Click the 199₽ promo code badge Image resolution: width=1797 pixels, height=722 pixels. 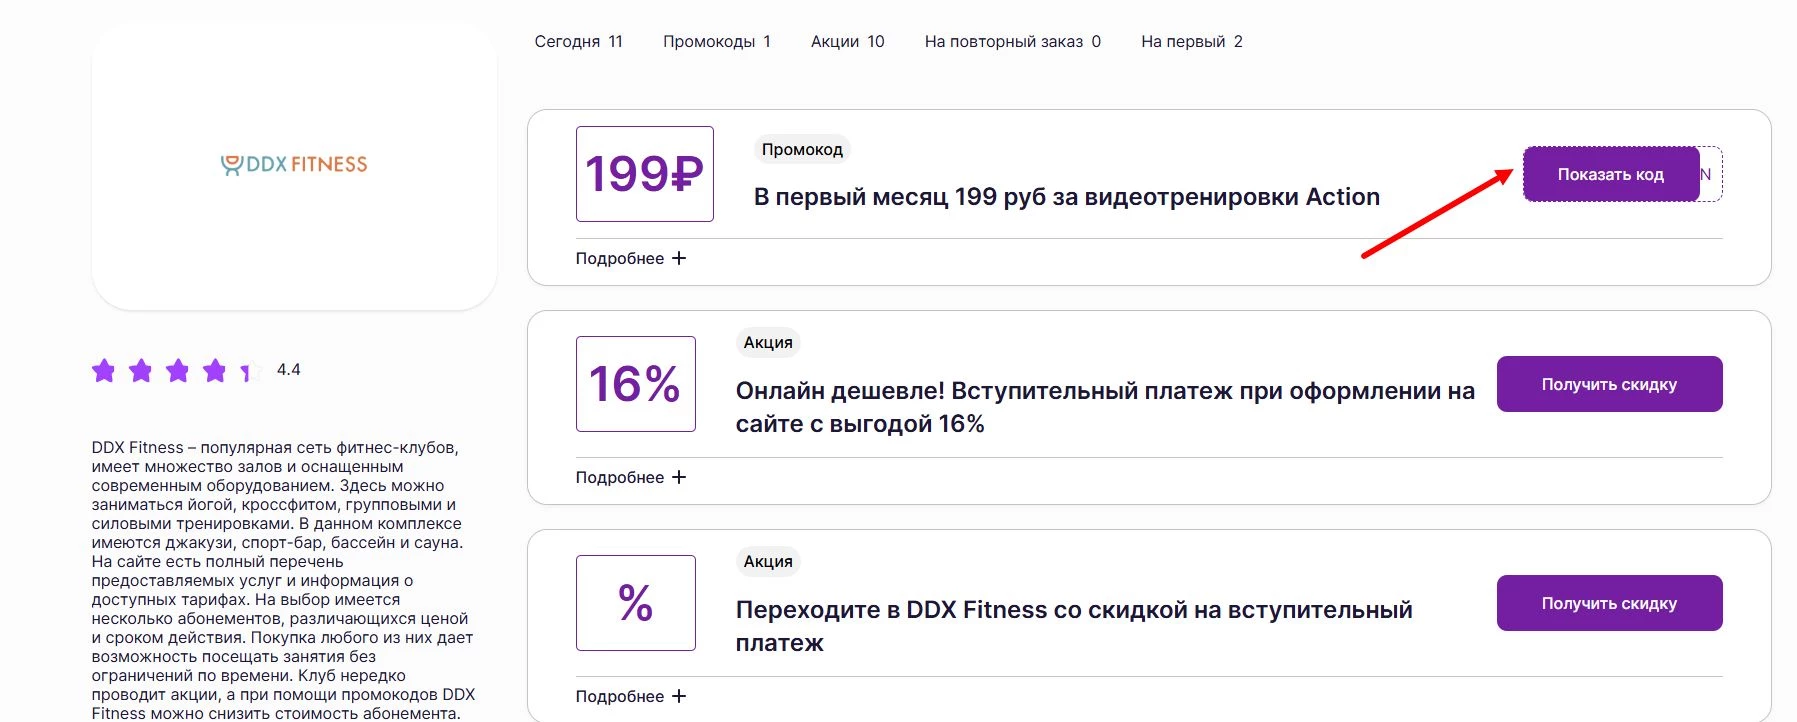(x=644, y=173)
